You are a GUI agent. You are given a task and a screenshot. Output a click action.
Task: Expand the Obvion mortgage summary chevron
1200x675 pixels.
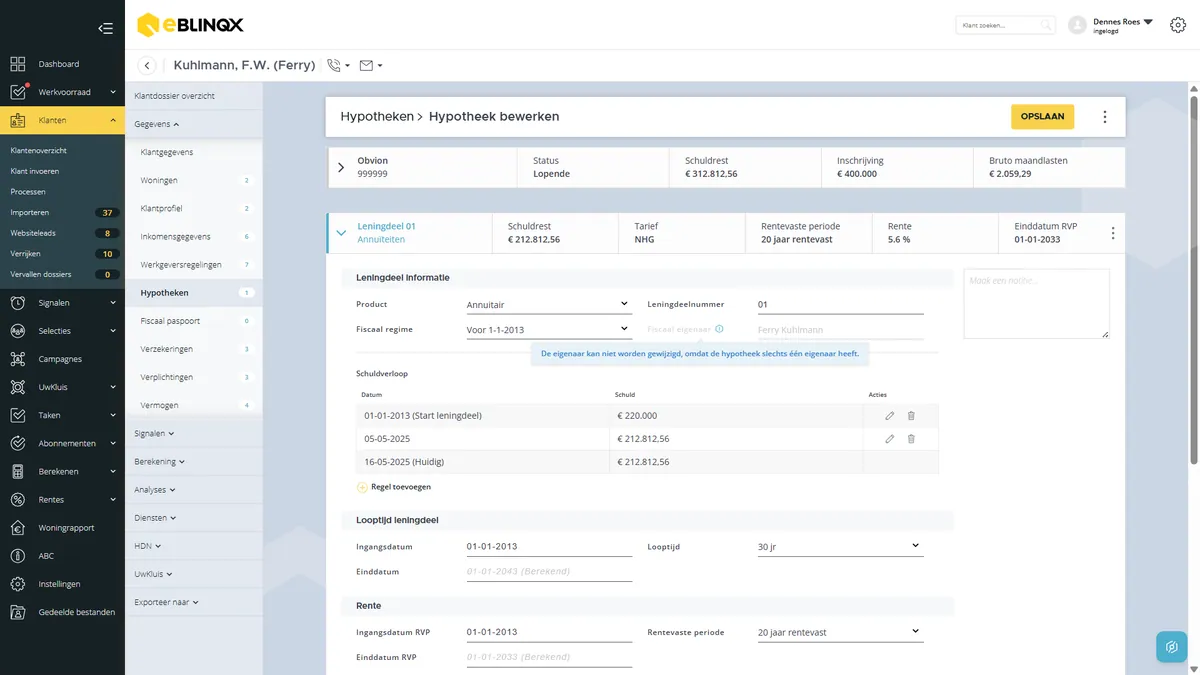pyautogui.click(x=341, y=167)
